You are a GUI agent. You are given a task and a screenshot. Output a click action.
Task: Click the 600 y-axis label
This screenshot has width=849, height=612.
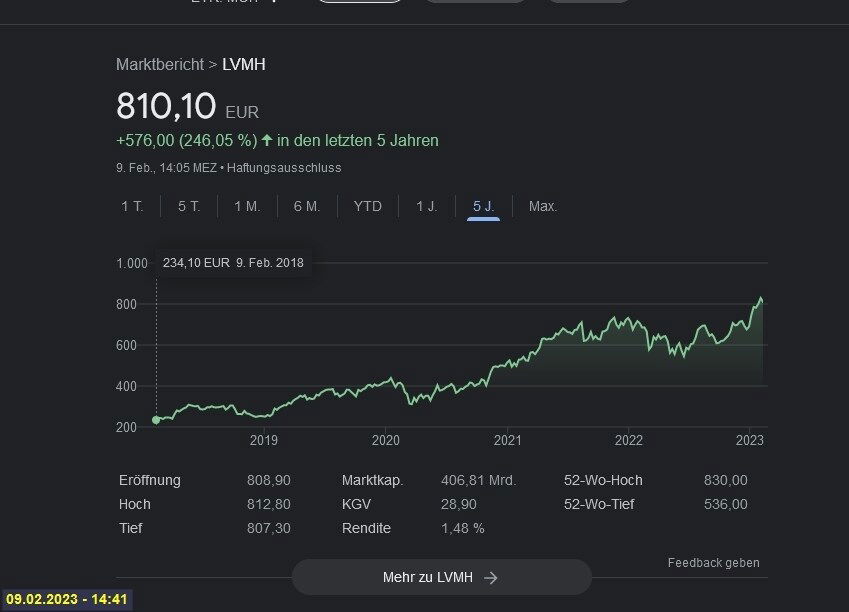pos(126,346)
